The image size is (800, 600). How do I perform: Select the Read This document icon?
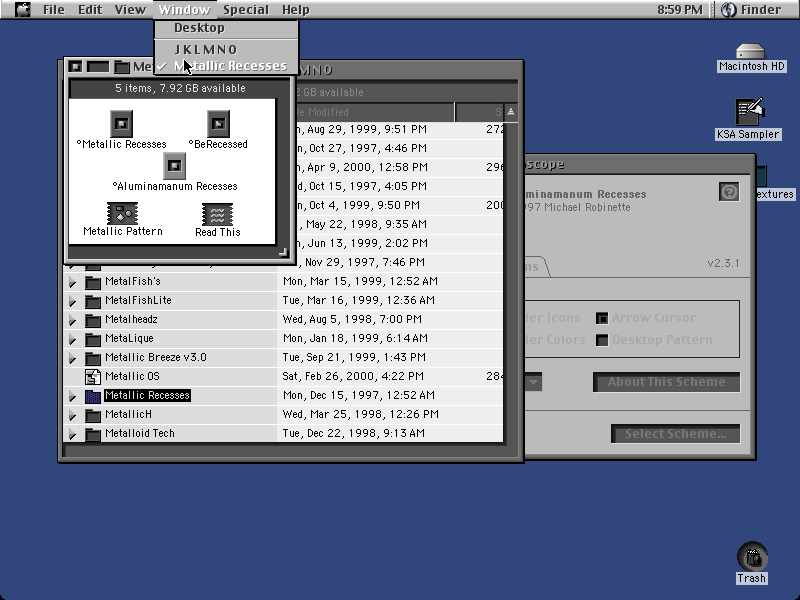(x=217, y=214)
